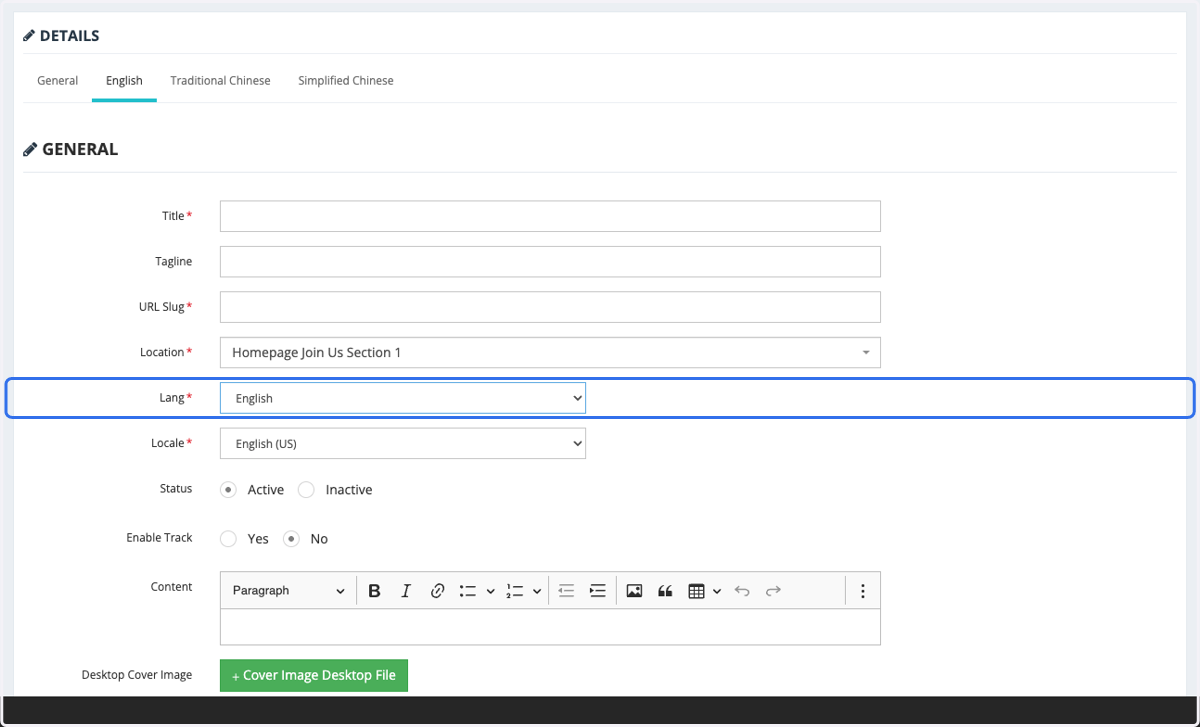Switch to the Traditional Chinese tab
1200x727 pixels.
coord(220,81)
